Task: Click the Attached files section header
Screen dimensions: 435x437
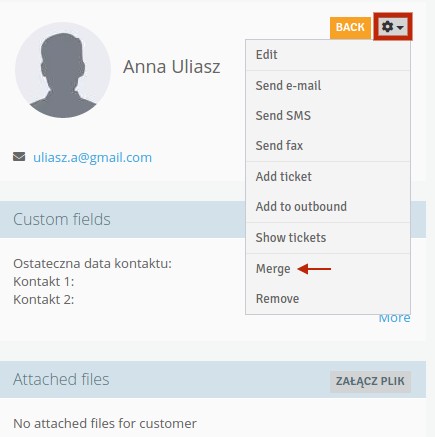Action: pos(61,379)
